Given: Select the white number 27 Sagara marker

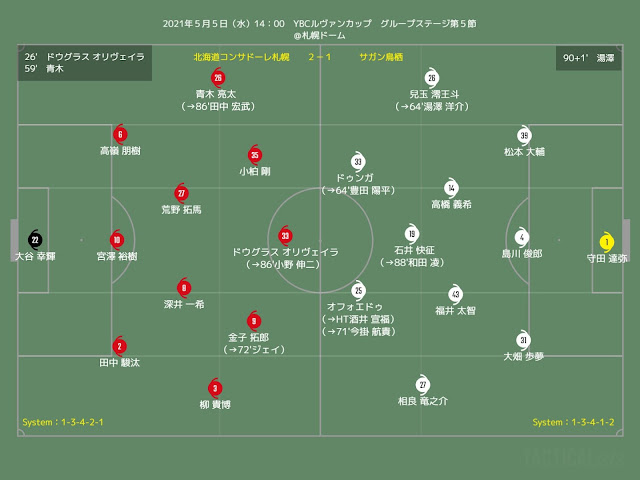Looking at the screenshot, I should tap(422, 384).
